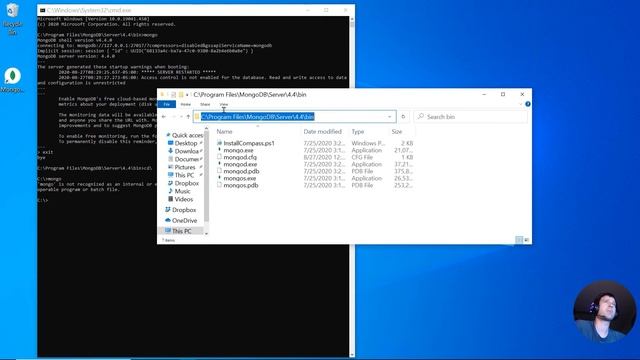Click the Search bin input field

click(x=471, y=117)
